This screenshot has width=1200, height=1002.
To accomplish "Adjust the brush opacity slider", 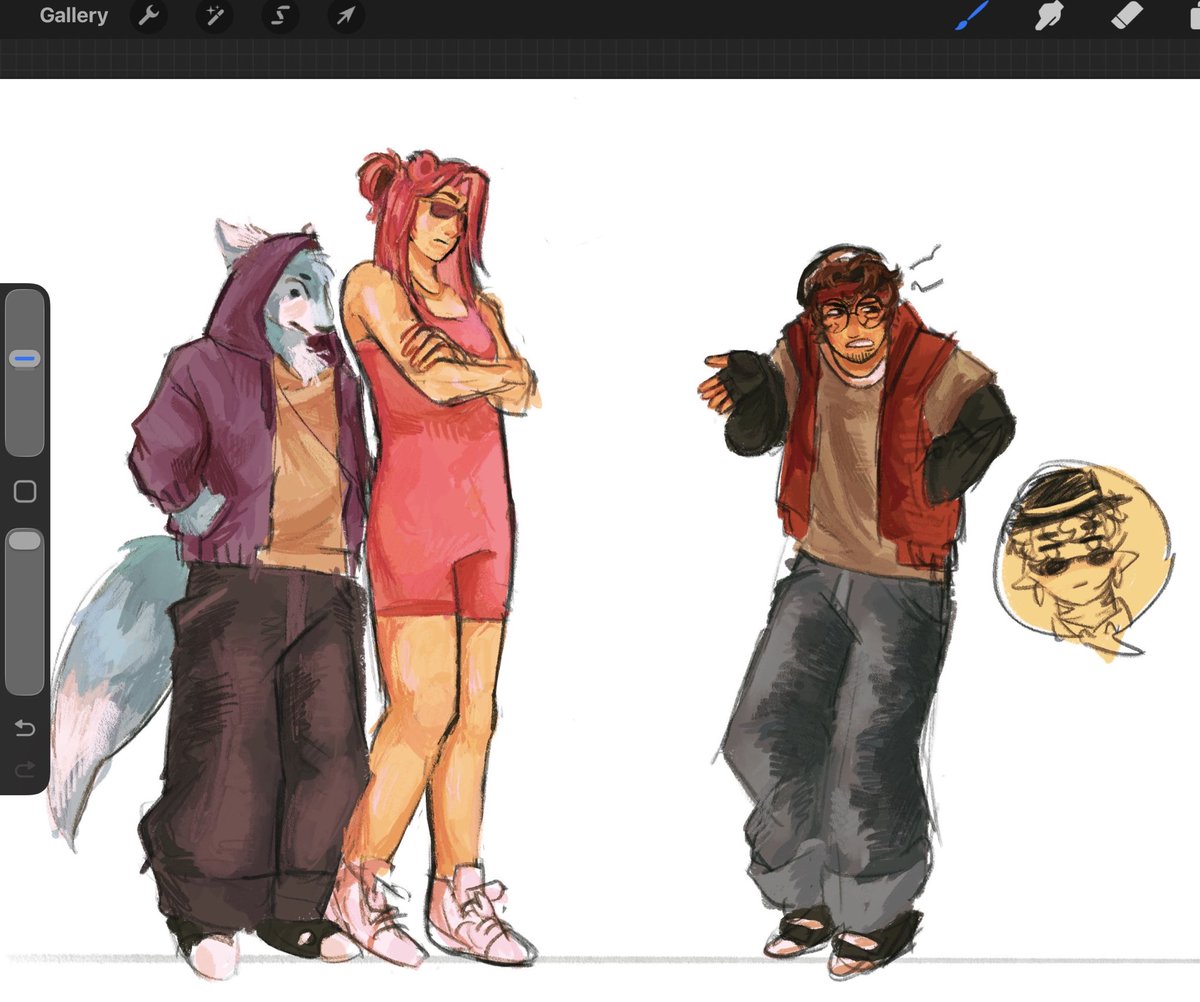I will pyautogui.click(x=25, y=611).
